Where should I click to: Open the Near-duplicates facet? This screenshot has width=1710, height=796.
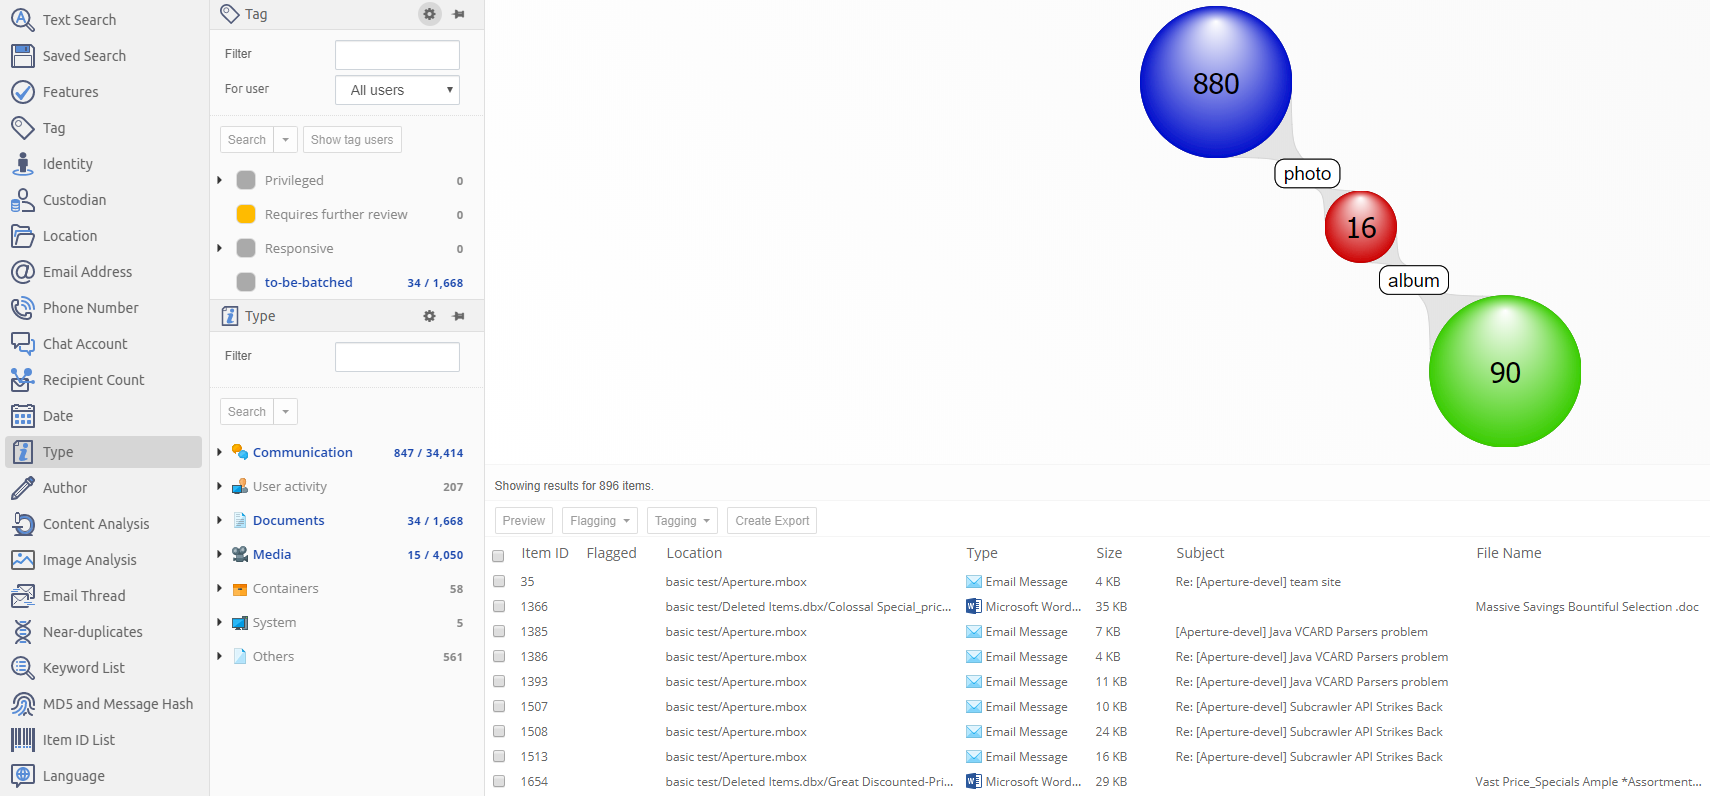pos(92,632)
